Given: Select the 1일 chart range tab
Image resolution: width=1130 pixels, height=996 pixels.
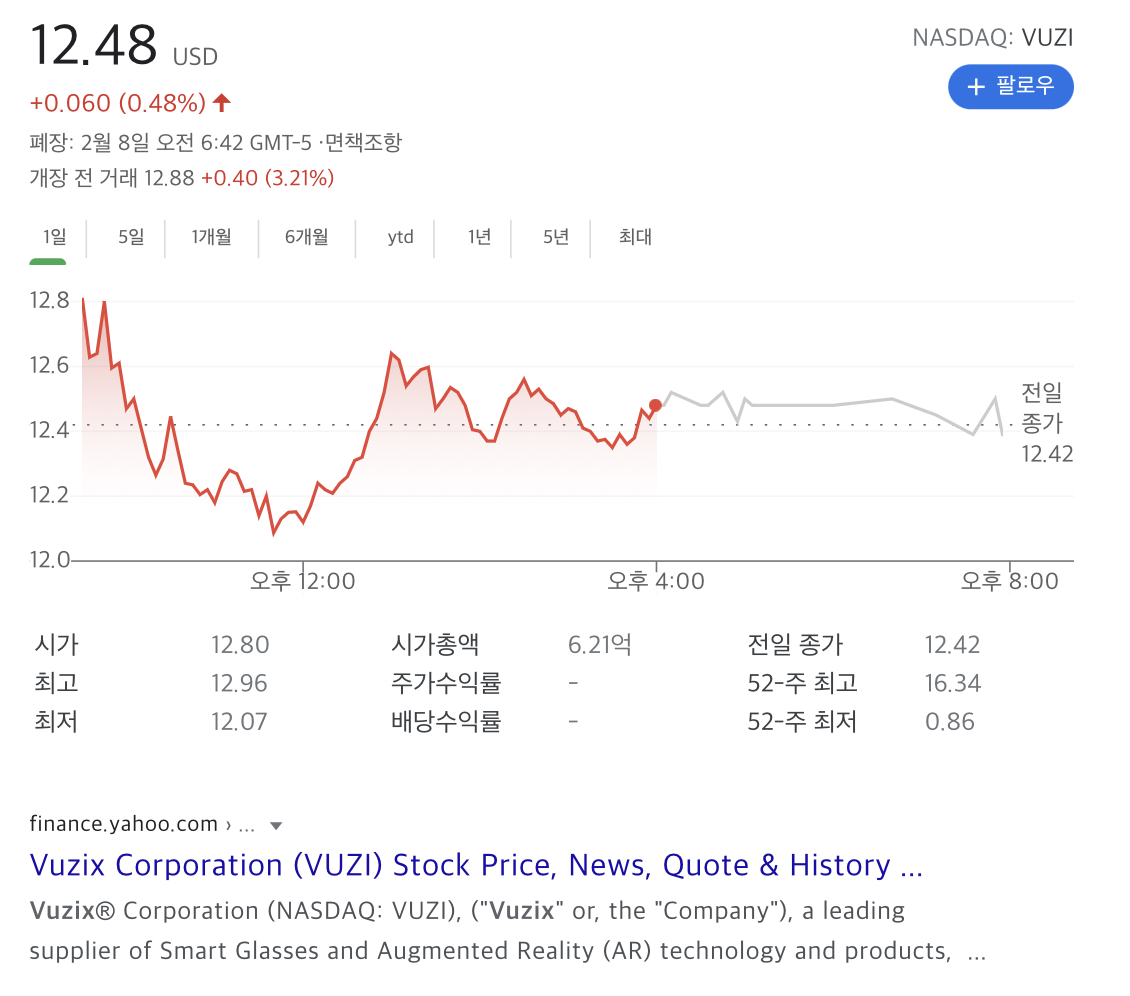Looking at the screenshot, I should tap(54, 237).
